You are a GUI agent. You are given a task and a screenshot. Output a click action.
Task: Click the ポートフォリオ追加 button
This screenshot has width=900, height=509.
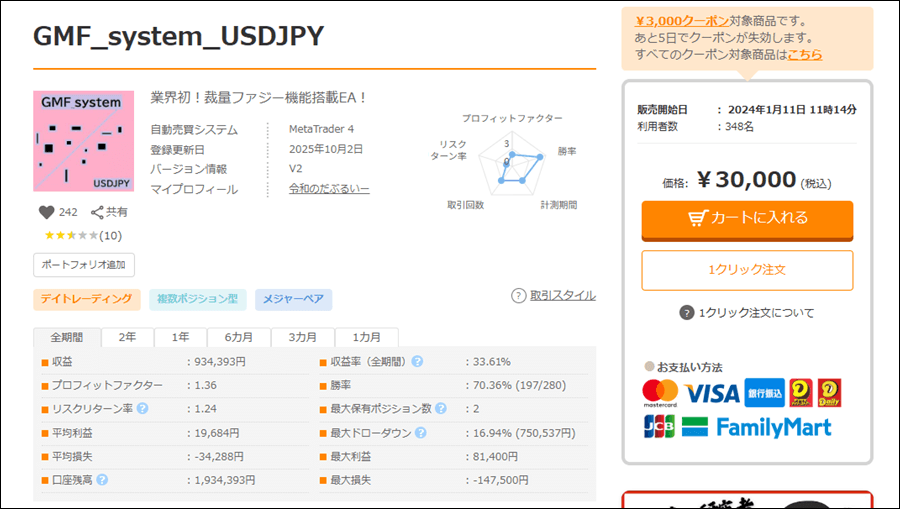coord(84,265)
